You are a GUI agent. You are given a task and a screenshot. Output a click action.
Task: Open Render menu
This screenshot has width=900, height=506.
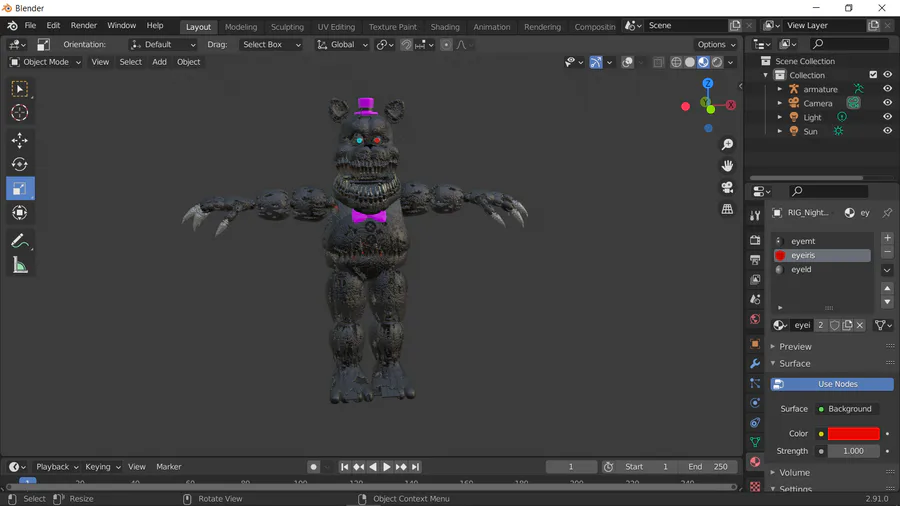coord(84,26)
